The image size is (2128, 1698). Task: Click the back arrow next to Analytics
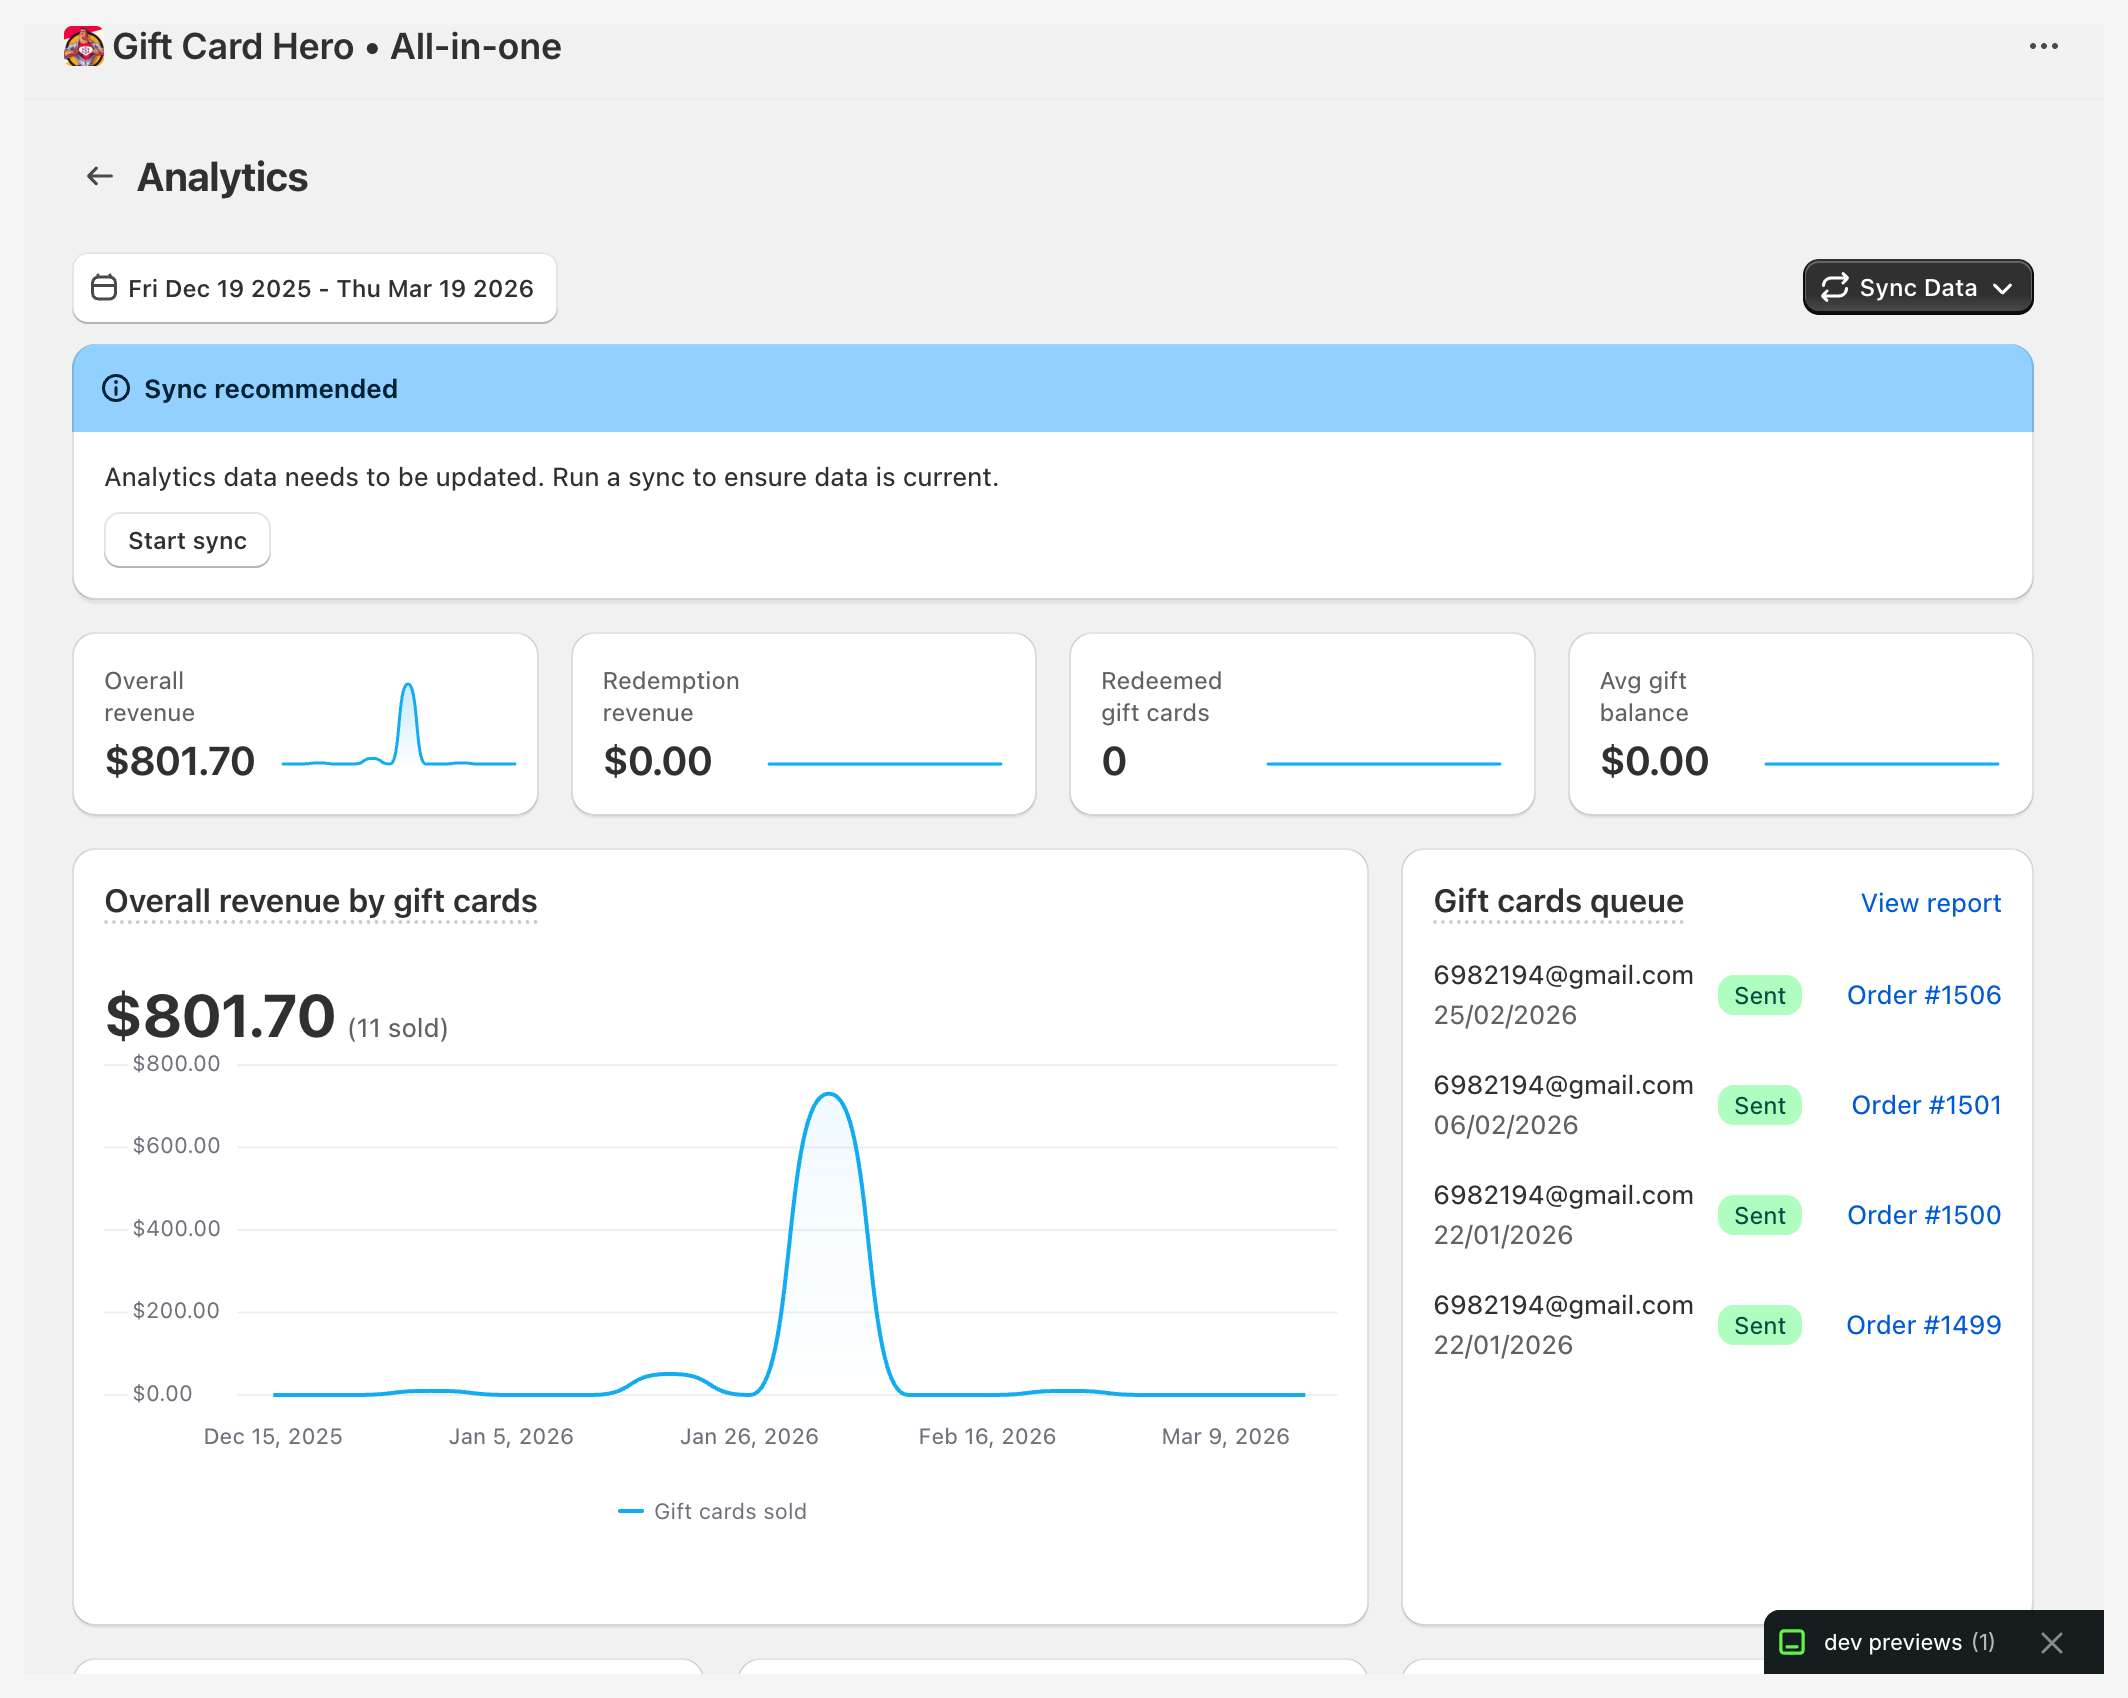click(x=100, y=177)
